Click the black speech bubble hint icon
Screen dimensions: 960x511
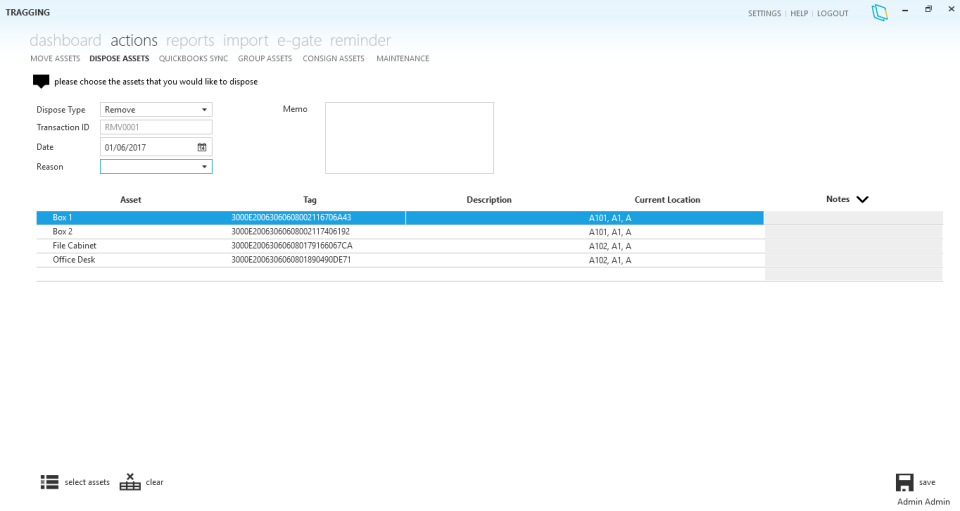(x=41, y=81)
